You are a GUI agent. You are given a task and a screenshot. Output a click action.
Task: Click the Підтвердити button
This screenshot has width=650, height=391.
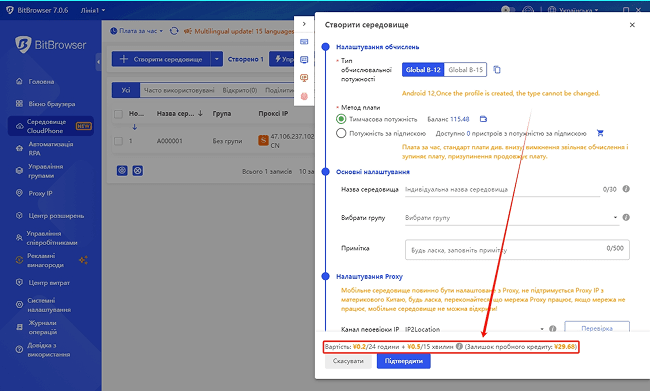[404, 361]
